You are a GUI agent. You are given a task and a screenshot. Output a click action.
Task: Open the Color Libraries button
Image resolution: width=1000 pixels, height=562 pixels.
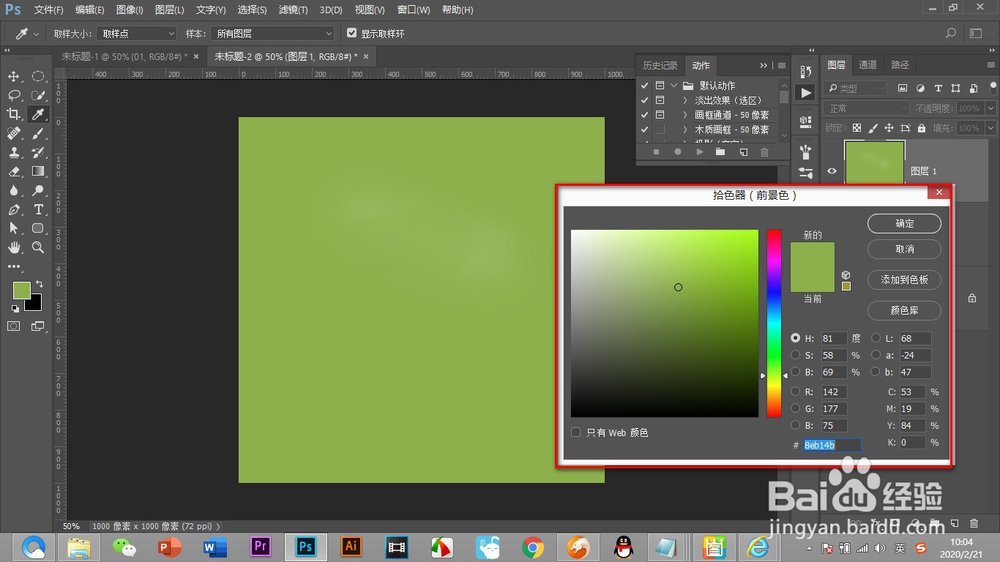(904, 310)
